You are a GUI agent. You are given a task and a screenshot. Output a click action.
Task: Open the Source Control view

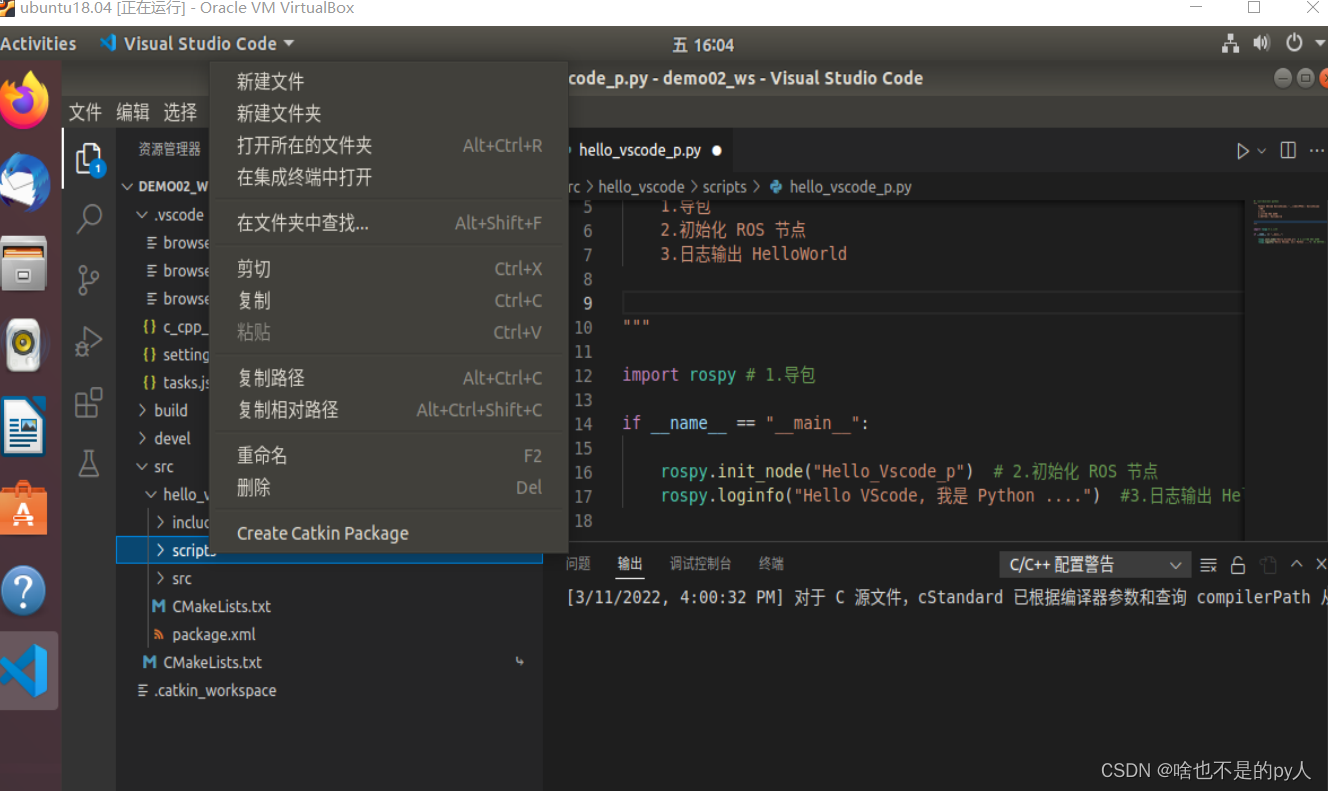[92, 280]
